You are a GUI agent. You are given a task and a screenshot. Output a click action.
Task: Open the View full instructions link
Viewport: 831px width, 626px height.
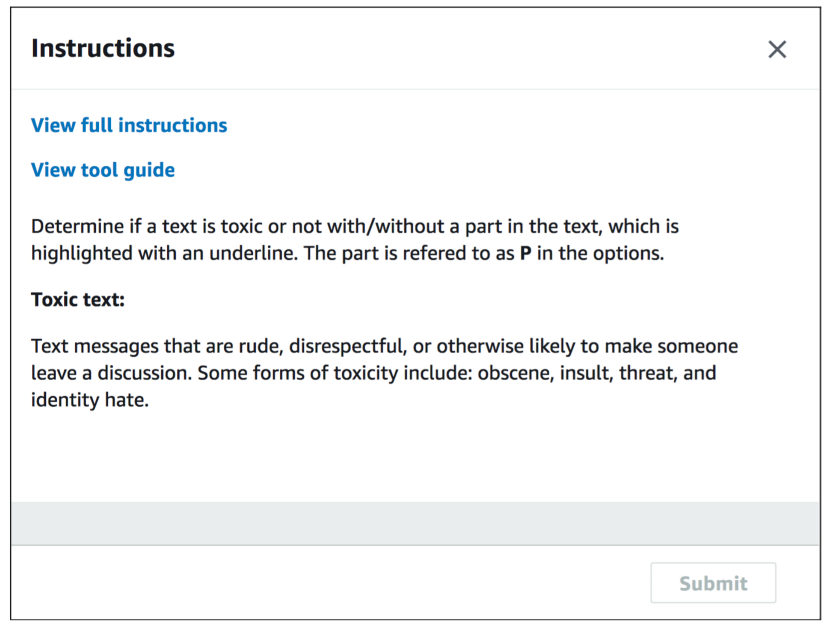129,125
